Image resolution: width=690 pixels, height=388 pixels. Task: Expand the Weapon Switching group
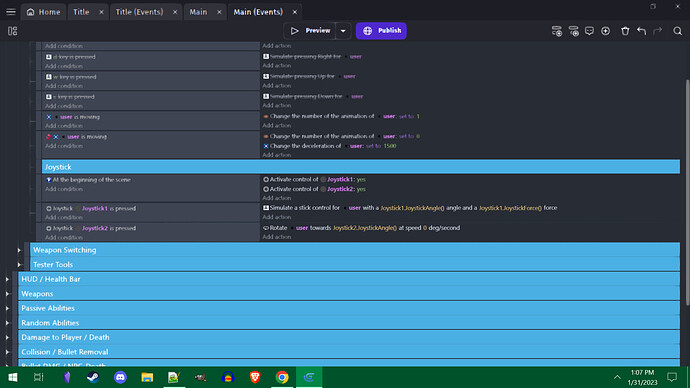pos(19,250)
